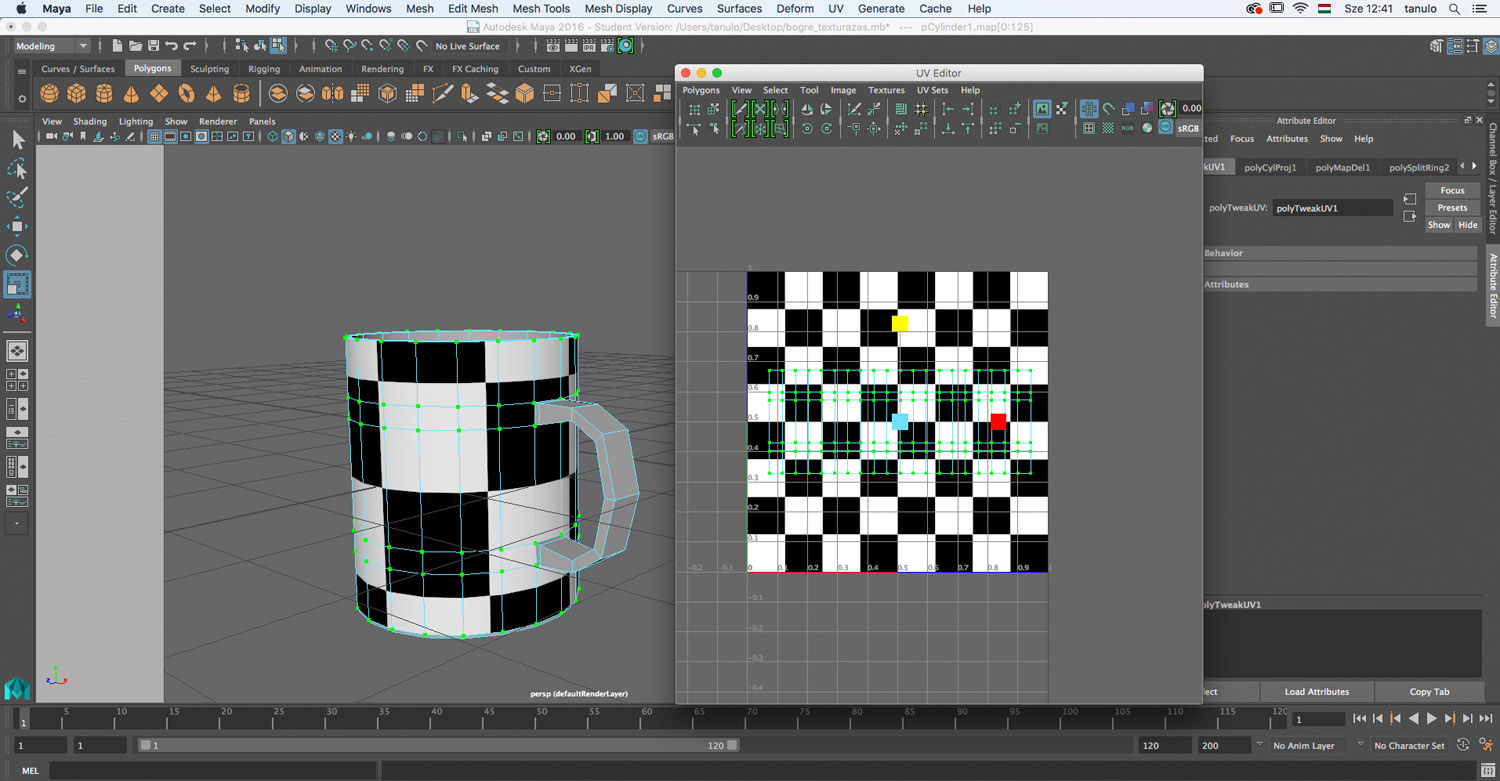This screenshot has height=781, width=1500.
Task: Open the No Character Set dropdown
Action: point(1409,745)
